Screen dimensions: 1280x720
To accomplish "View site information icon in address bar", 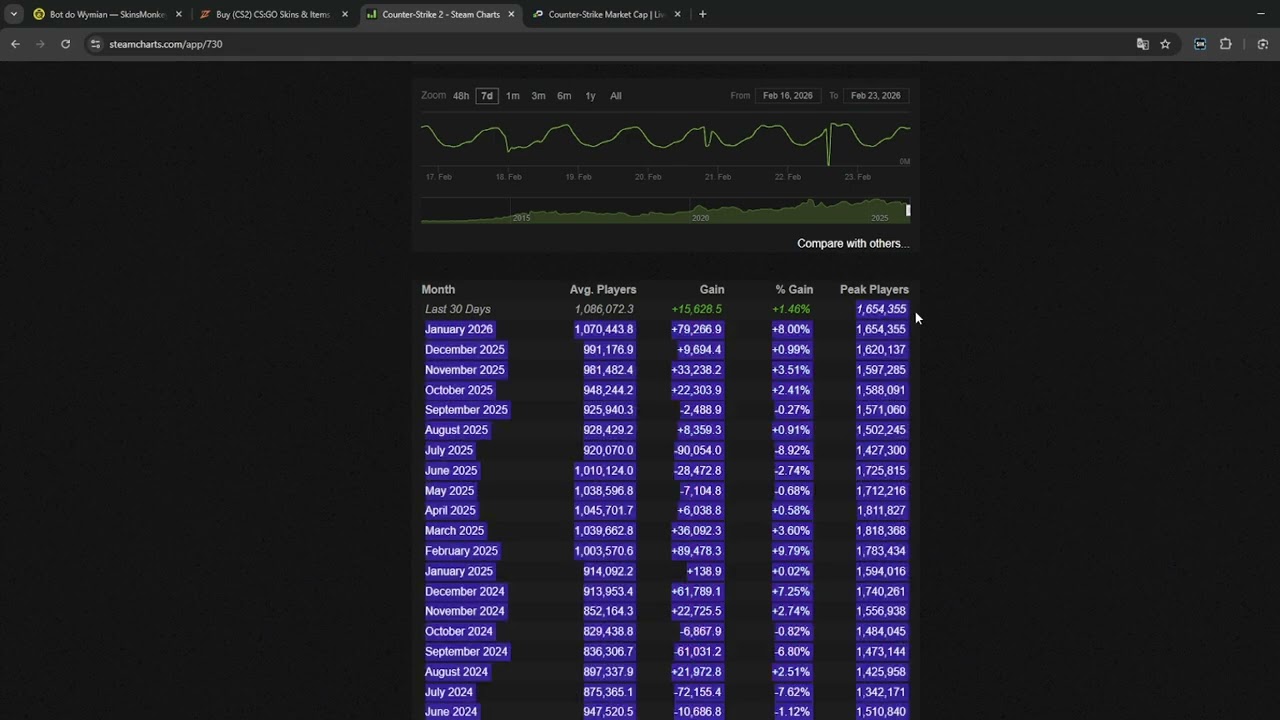I will pyautogui.click(x=95, y=44).
